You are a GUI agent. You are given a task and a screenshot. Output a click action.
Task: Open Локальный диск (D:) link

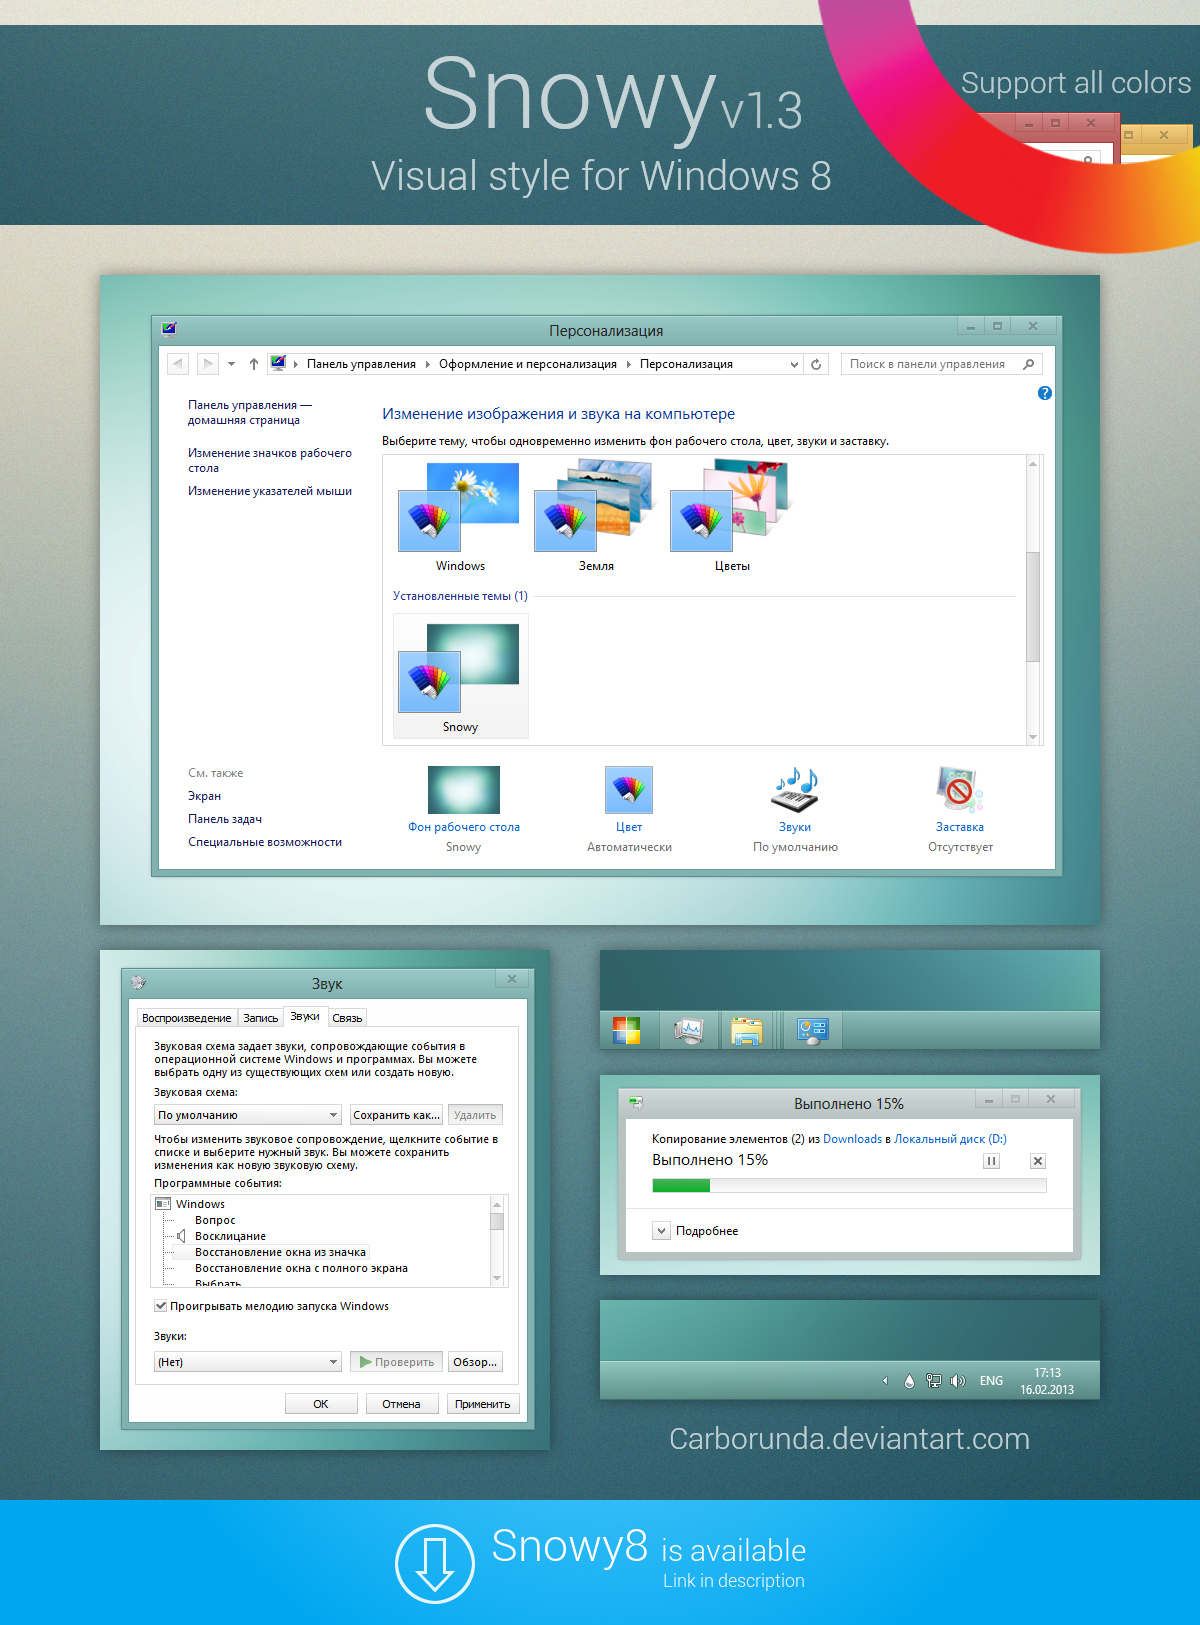pos(950,1139)
